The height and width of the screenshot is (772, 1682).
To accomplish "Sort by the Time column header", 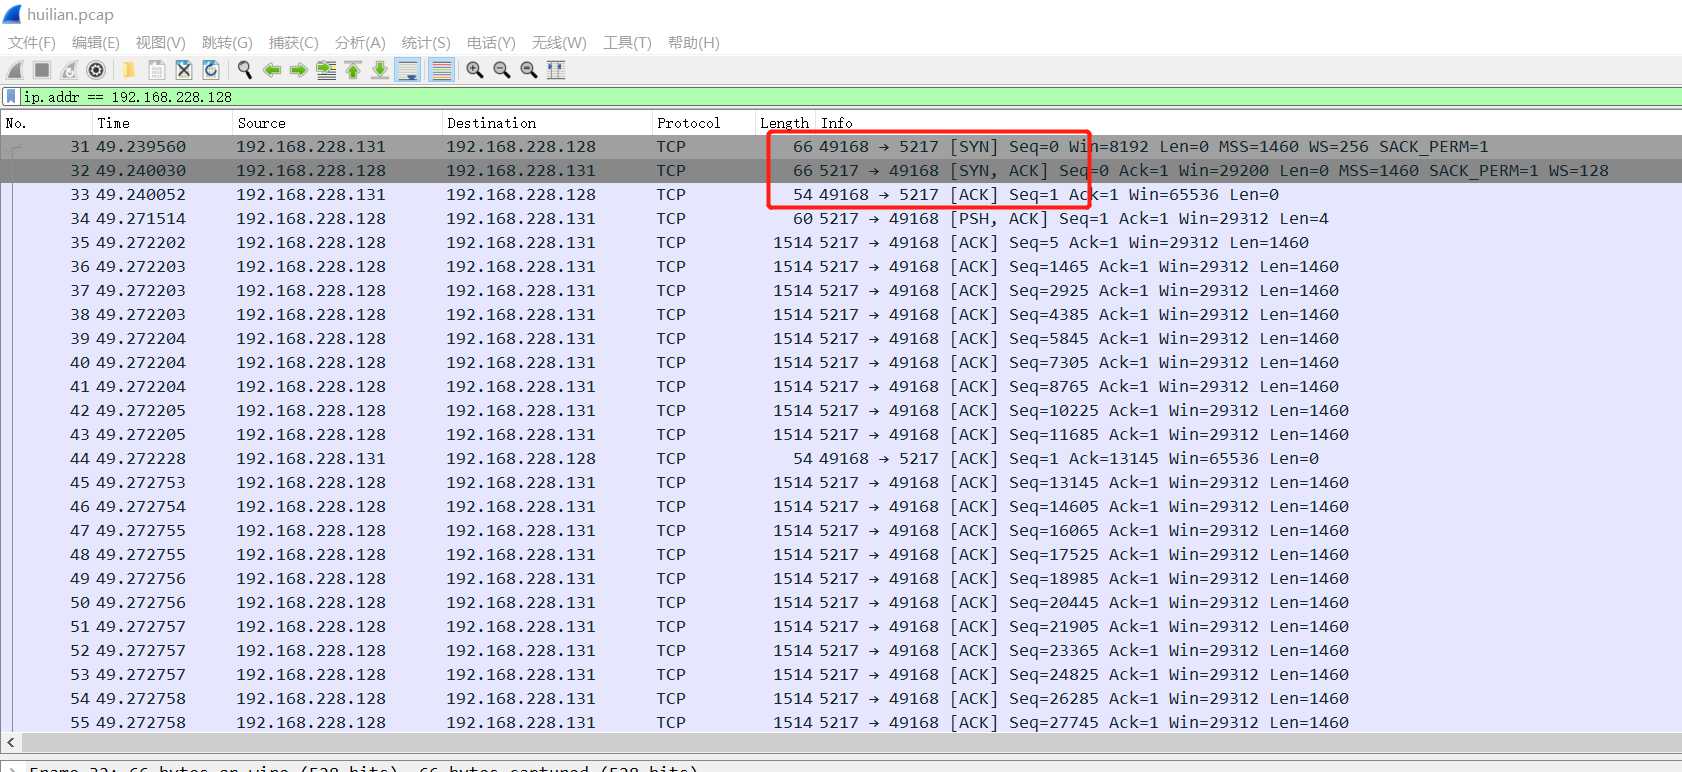I will click(x=162, y=123).
